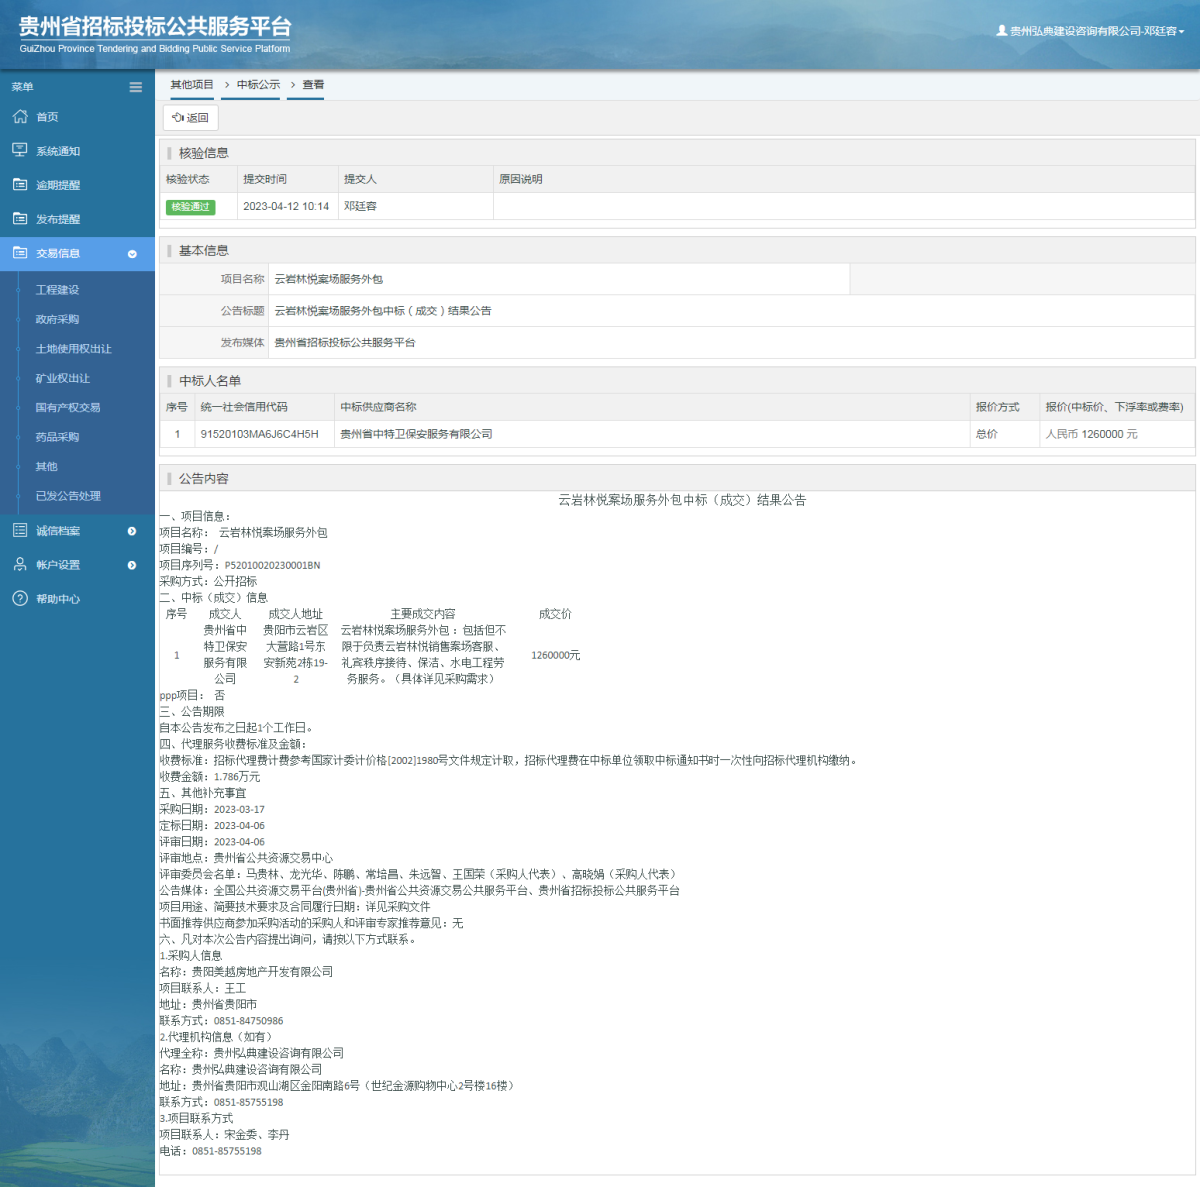Select 国有产权交易 submenu item
Image resolution: width=1200 pixels, height=1187 pixels.
point(68,407)
